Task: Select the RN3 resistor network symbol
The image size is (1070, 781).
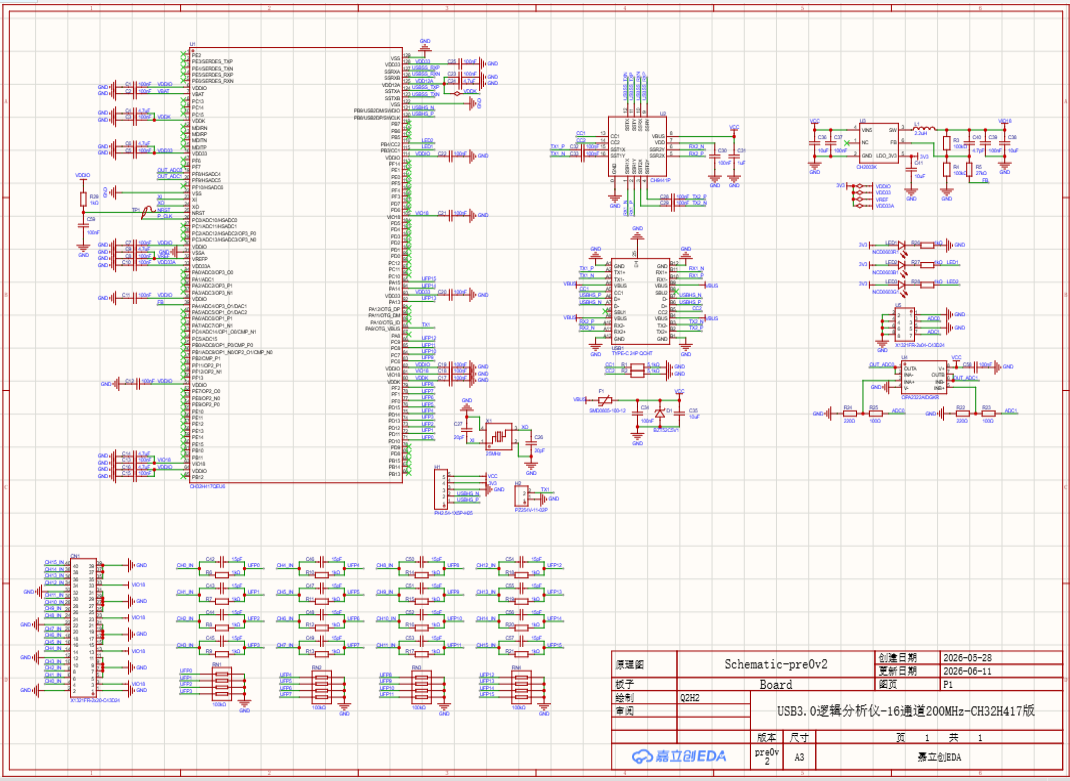Action: (422, 686)
